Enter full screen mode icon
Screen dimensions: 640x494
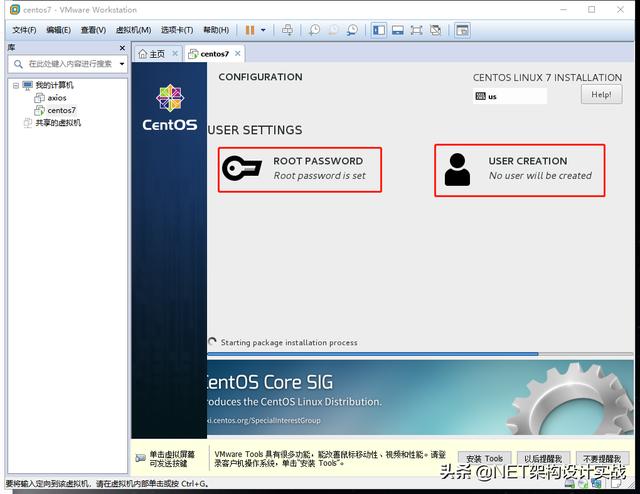click(x=416, y=30)
